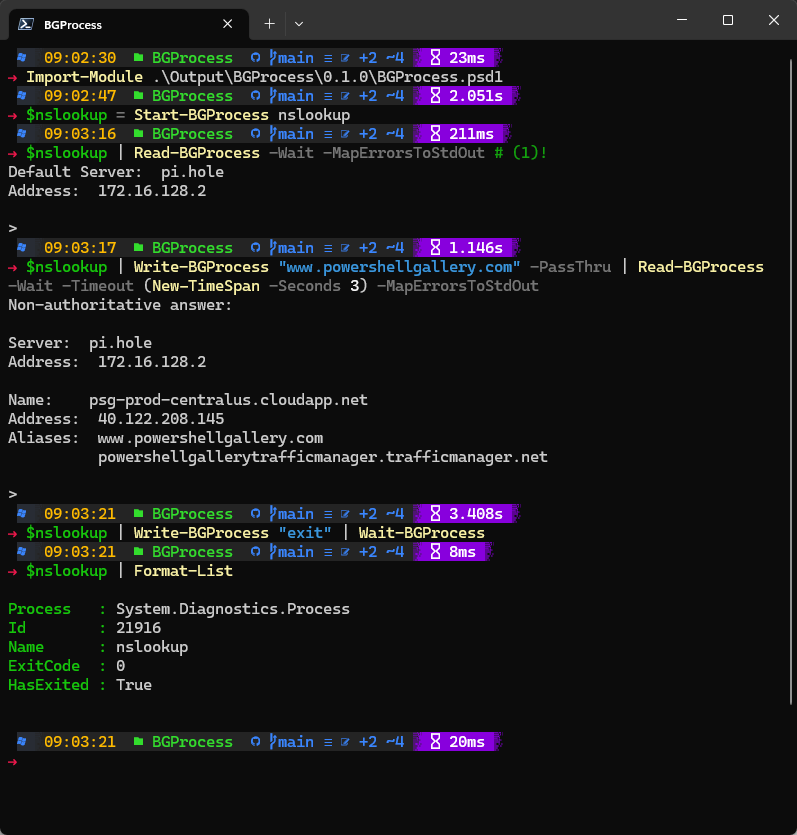Screen dimensions: 797x835
Task: Open the new tab profile dropdown
Action: point(299,24)
